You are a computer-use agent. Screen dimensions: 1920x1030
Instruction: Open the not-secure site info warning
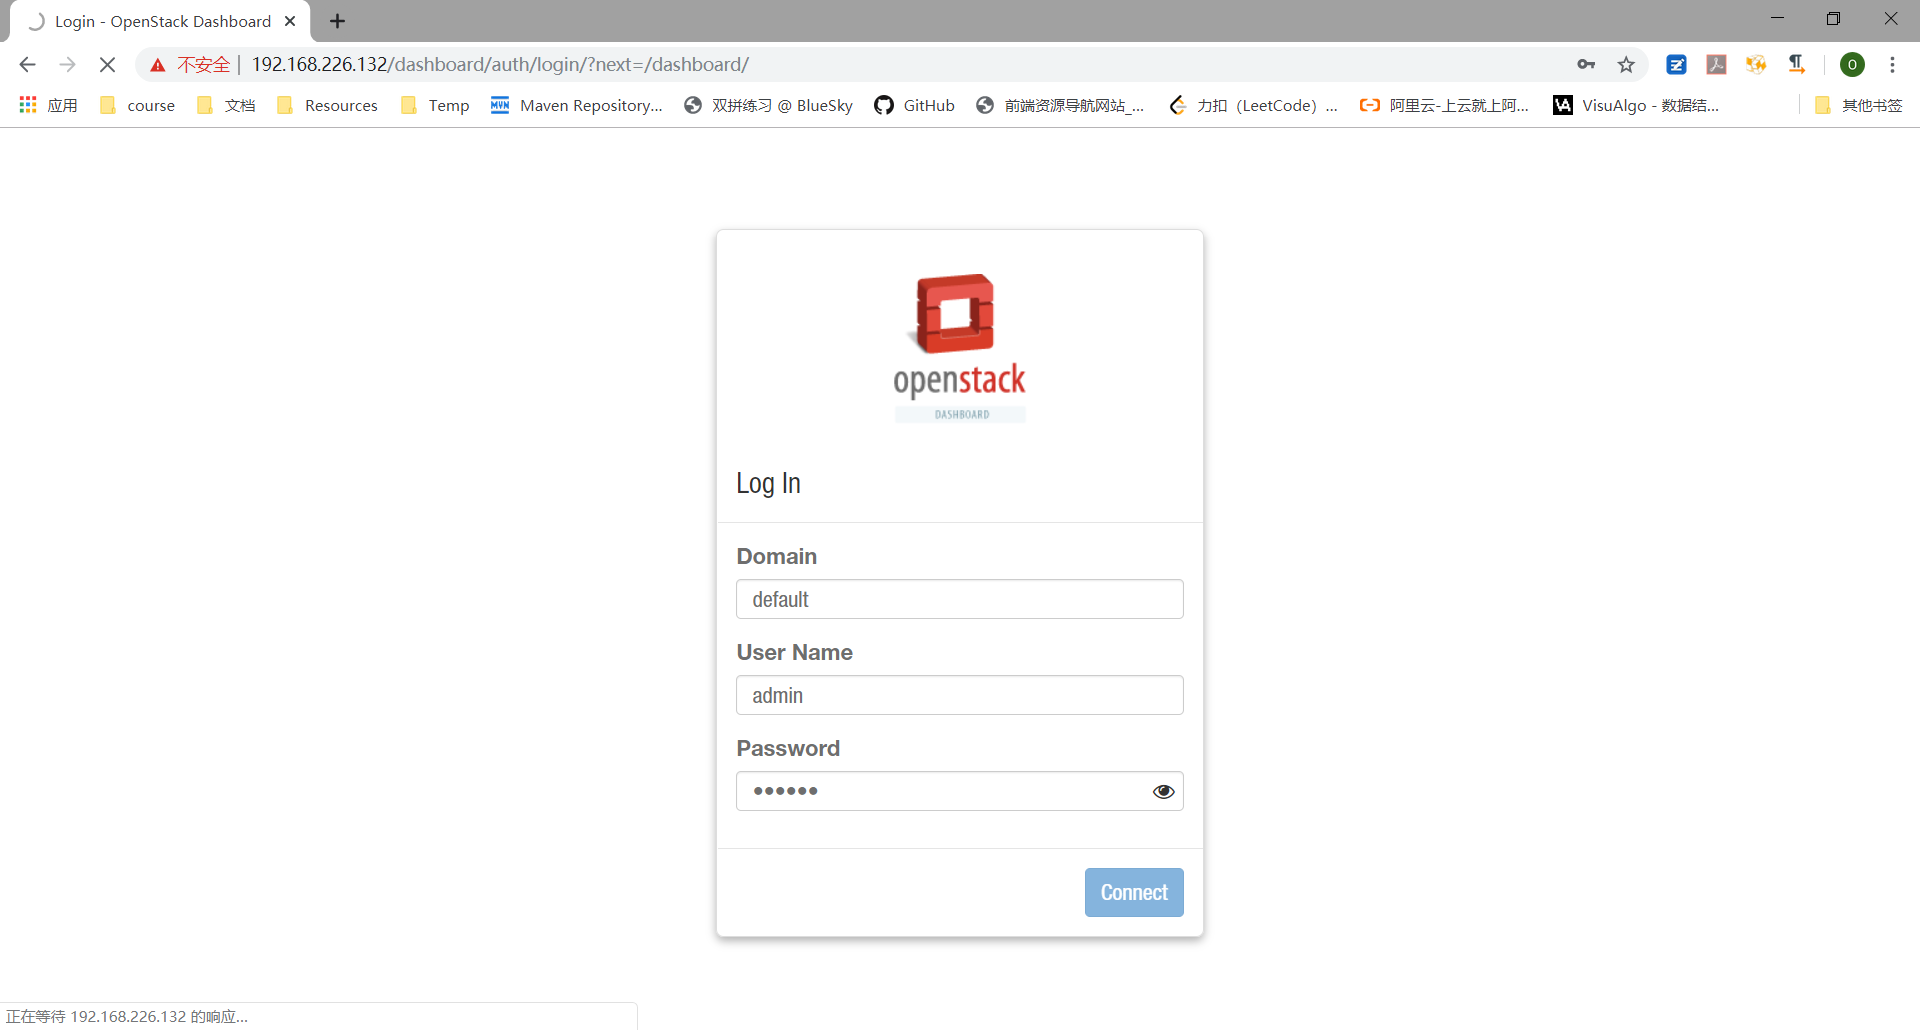pos(190,65)
